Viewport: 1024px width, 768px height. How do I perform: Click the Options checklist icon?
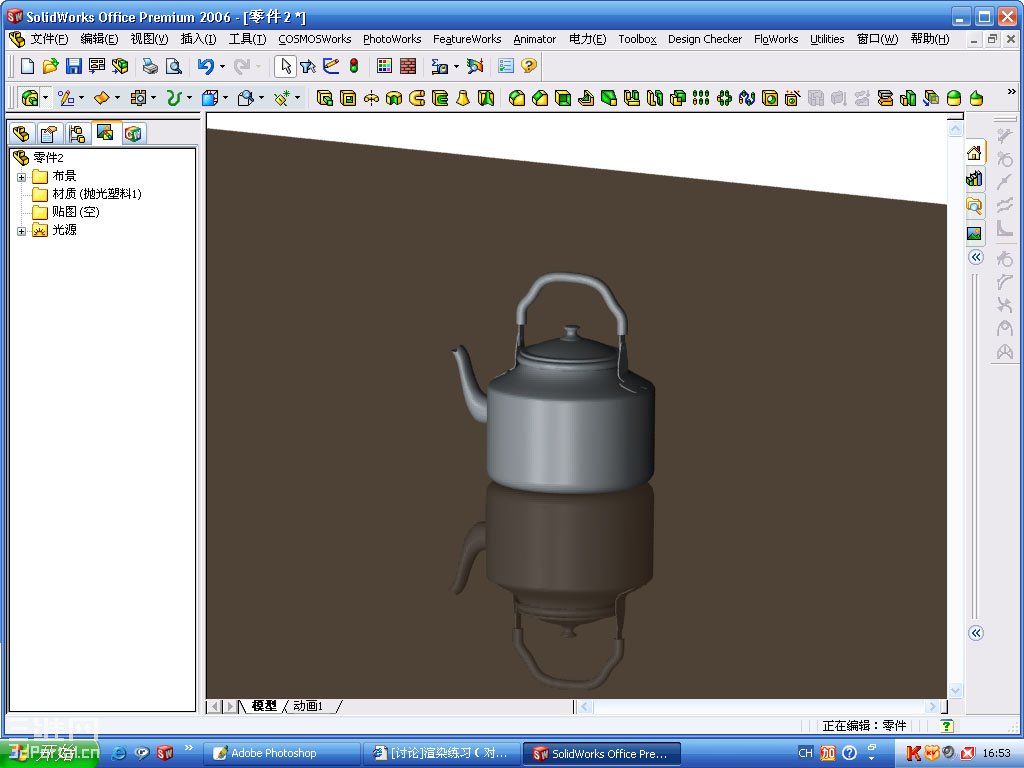pos(506,66)
